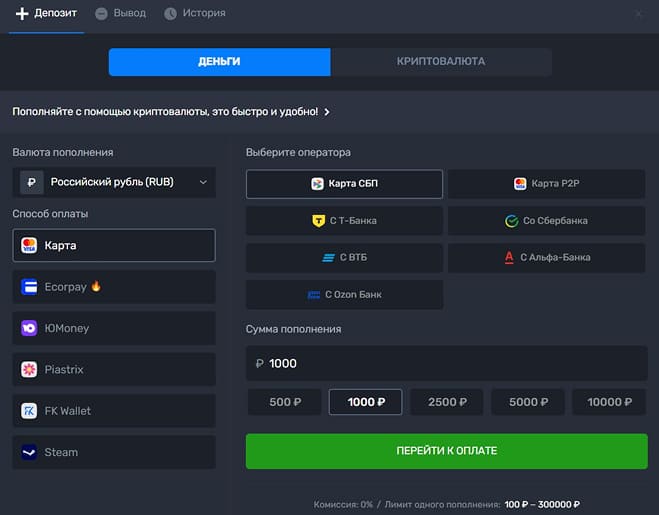This screenshot has width=659, height=515.
Task: Click the FK Wallet icon
Action: pos(29,411)
